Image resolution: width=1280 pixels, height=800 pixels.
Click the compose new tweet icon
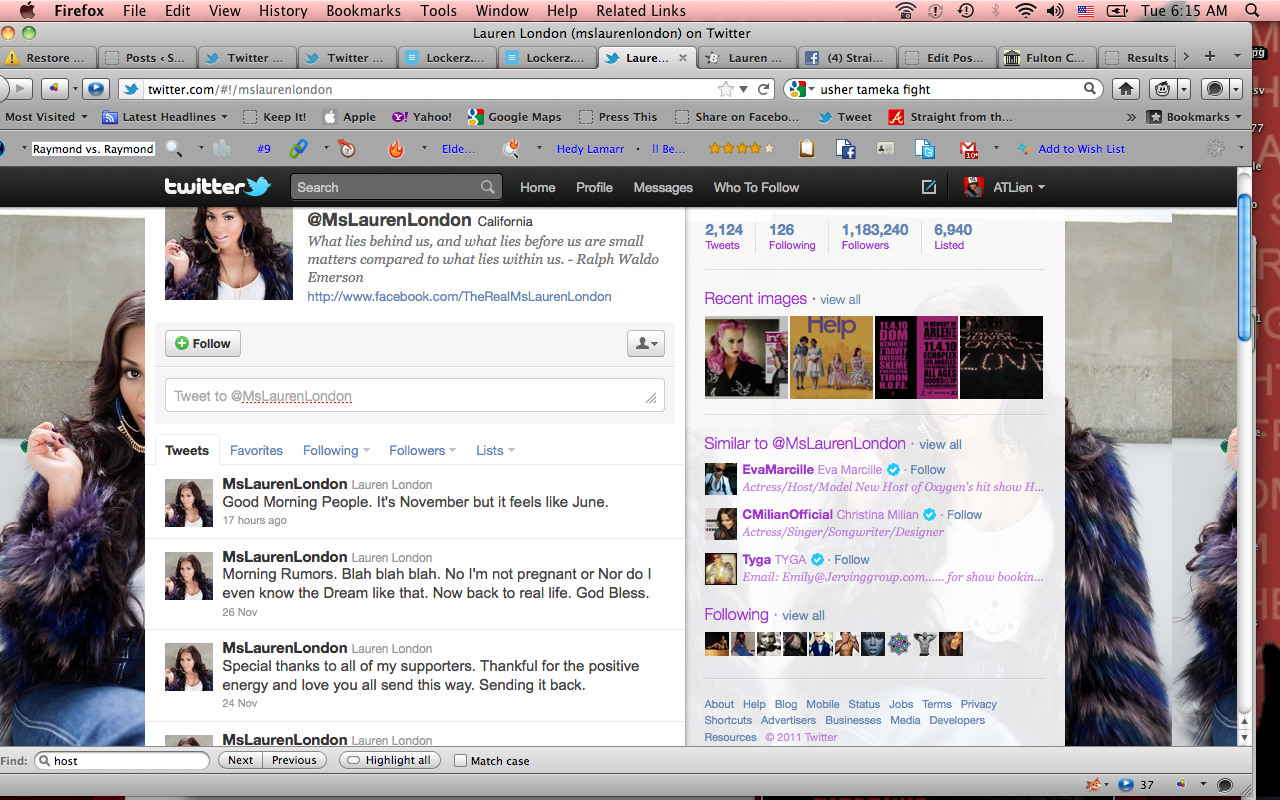(929, 187)
